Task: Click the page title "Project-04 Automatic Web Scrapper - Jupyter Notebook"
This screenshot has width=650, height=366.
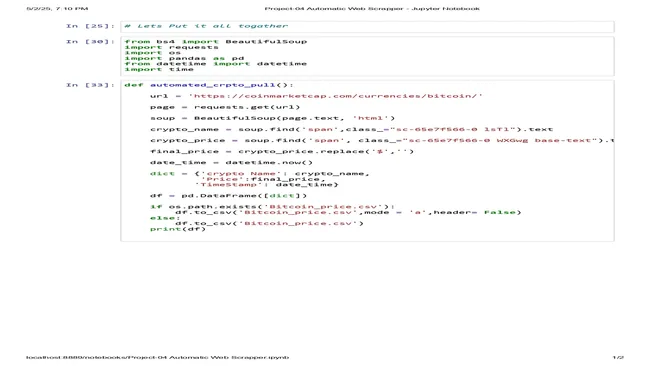Action: tap(372, 8)
